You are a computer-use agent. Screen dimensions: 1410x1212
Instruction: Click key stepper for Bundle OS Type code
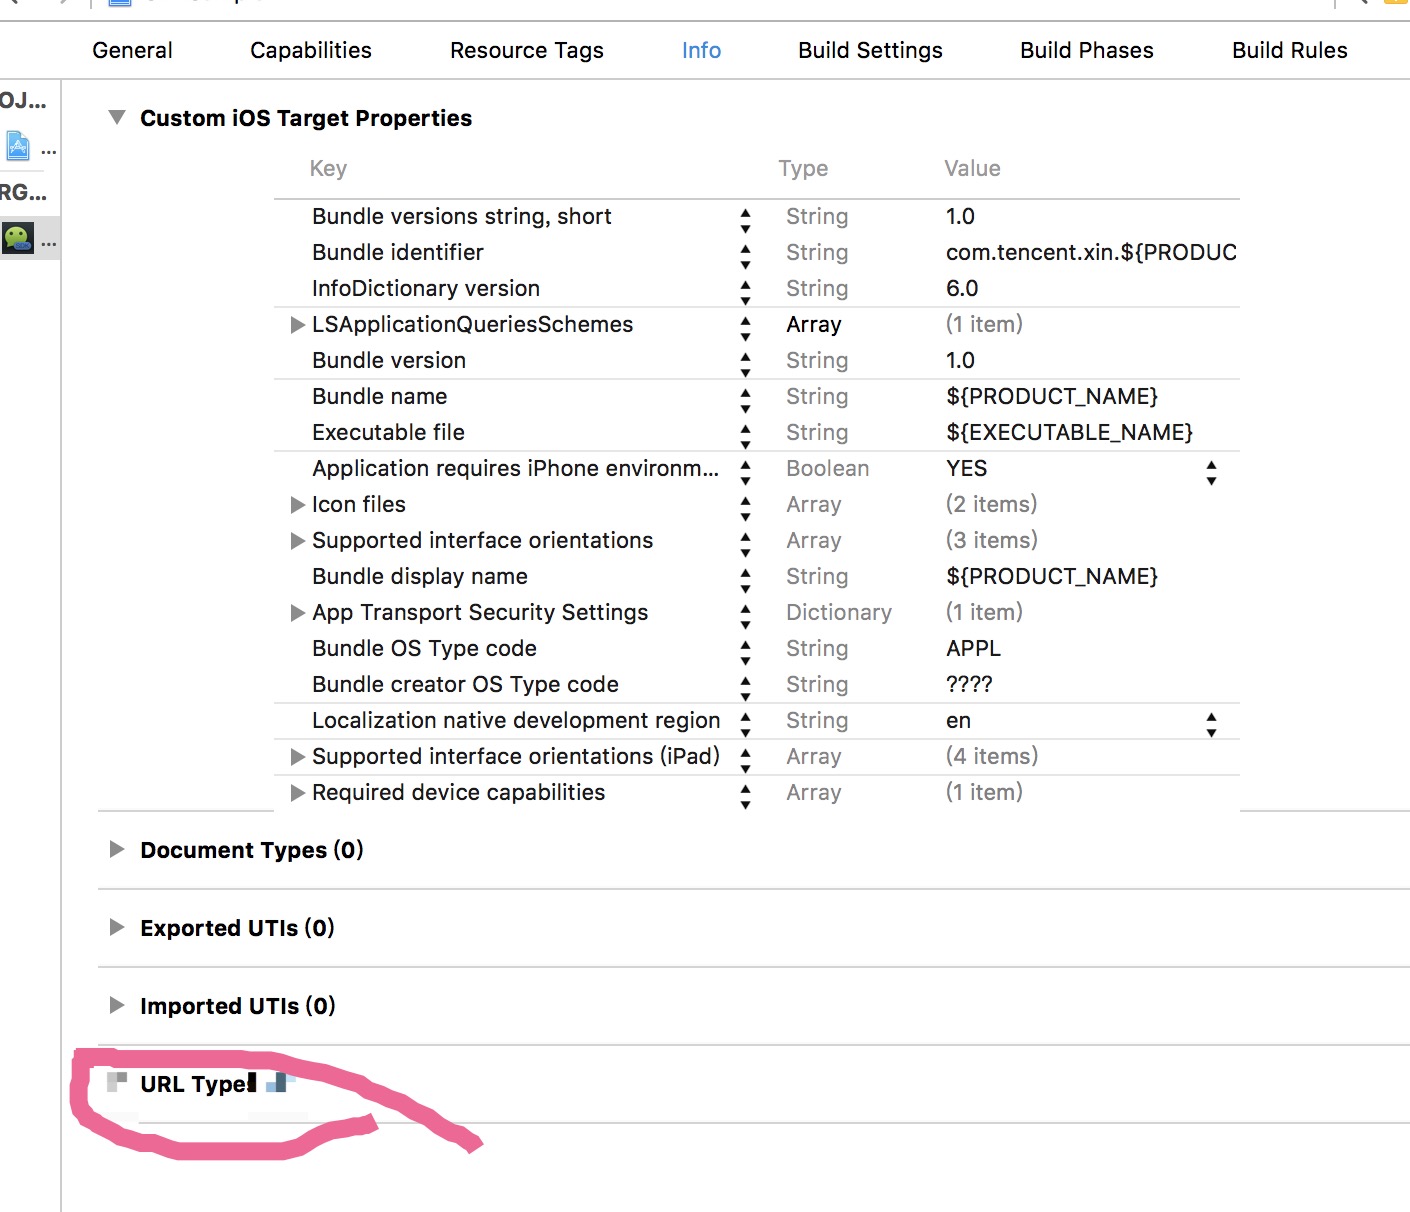pyautogui.click(x=745, y=652)
